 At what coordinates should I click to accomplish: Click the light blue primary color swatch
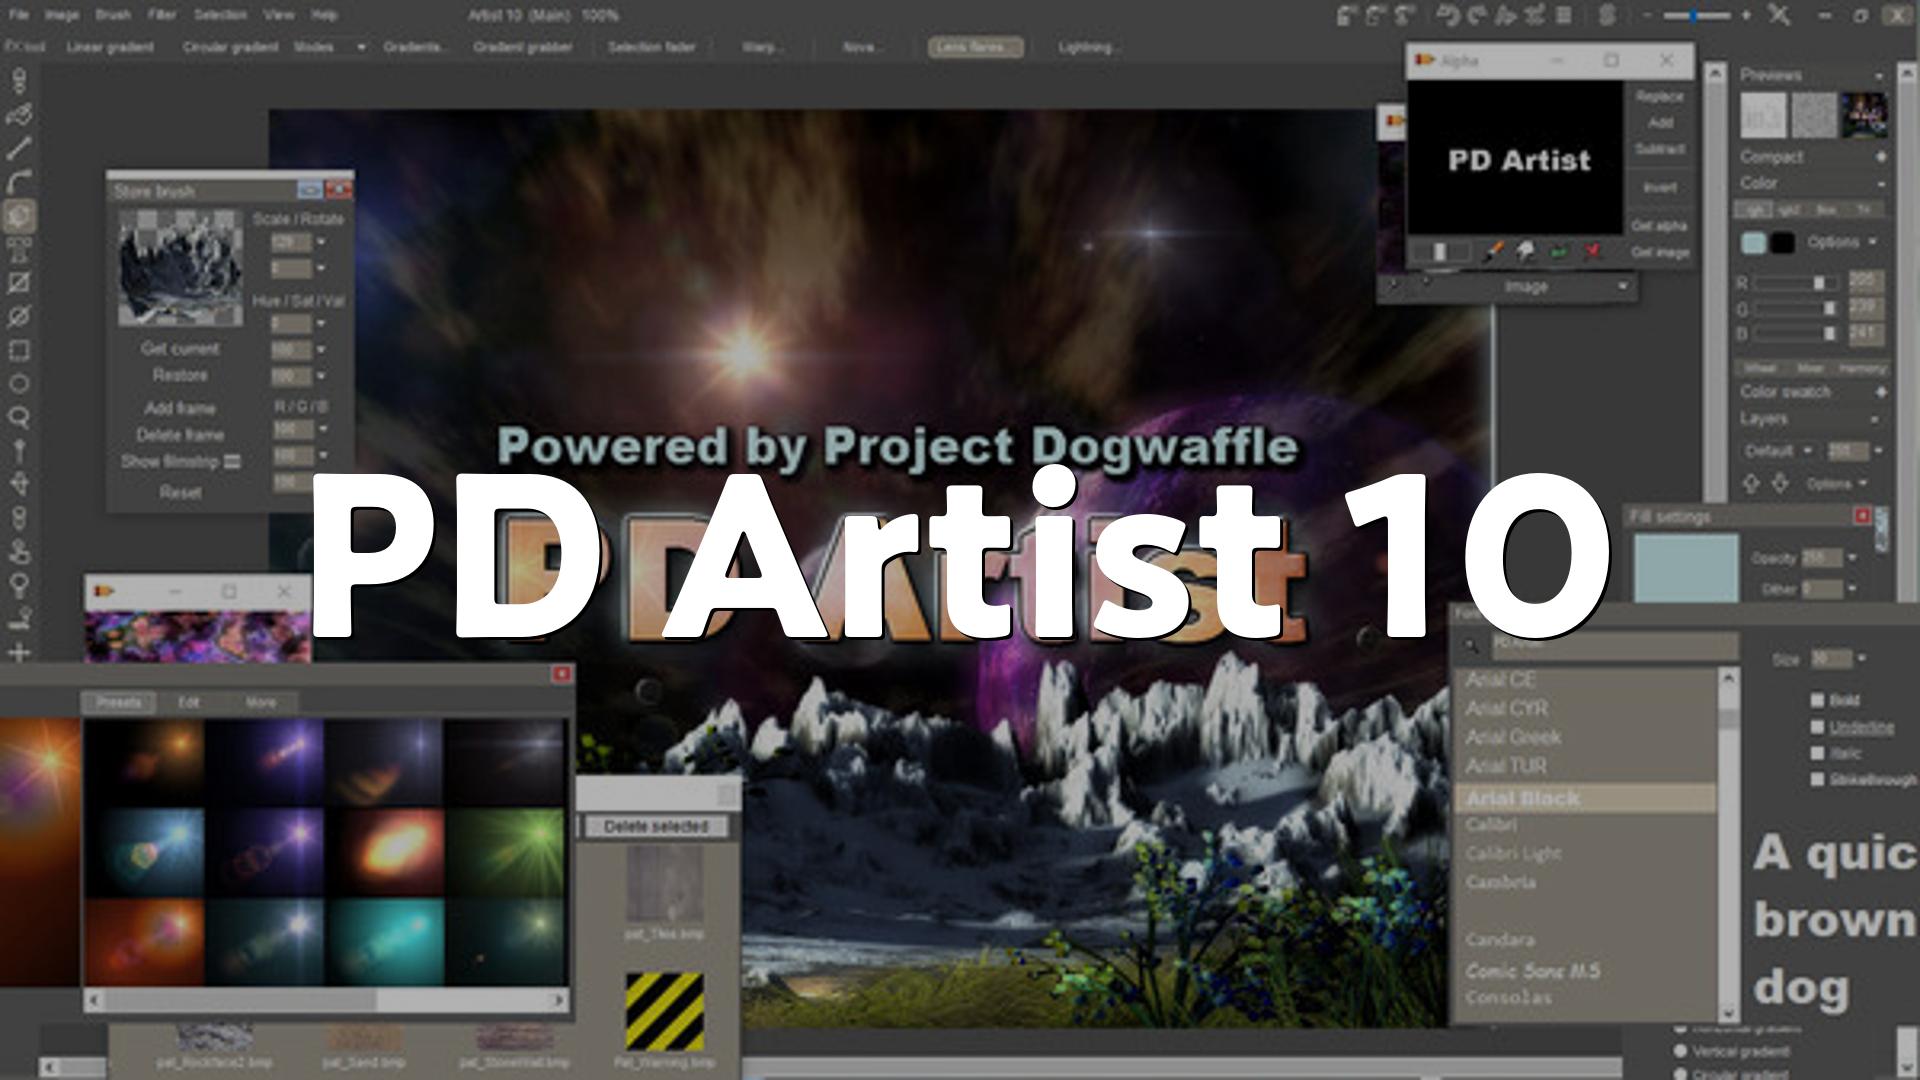click(x=1753, y=243)
